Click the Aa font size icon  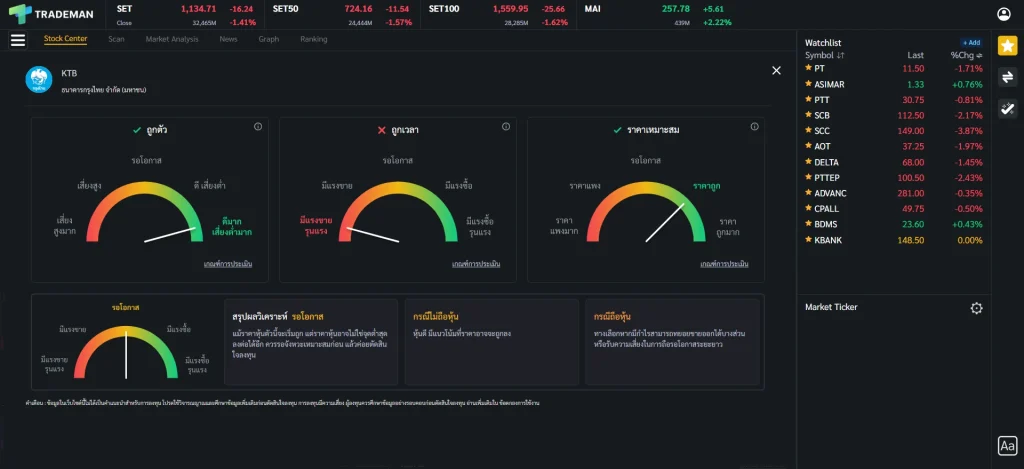pos(1007,445)
